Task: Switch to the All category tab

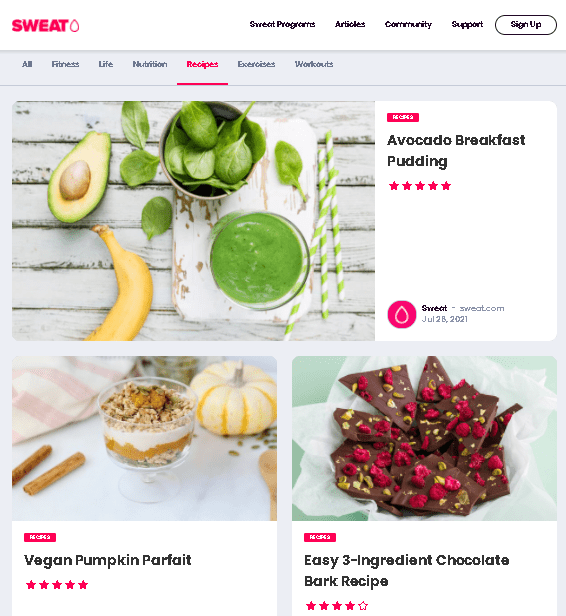Action: point(27,64)
